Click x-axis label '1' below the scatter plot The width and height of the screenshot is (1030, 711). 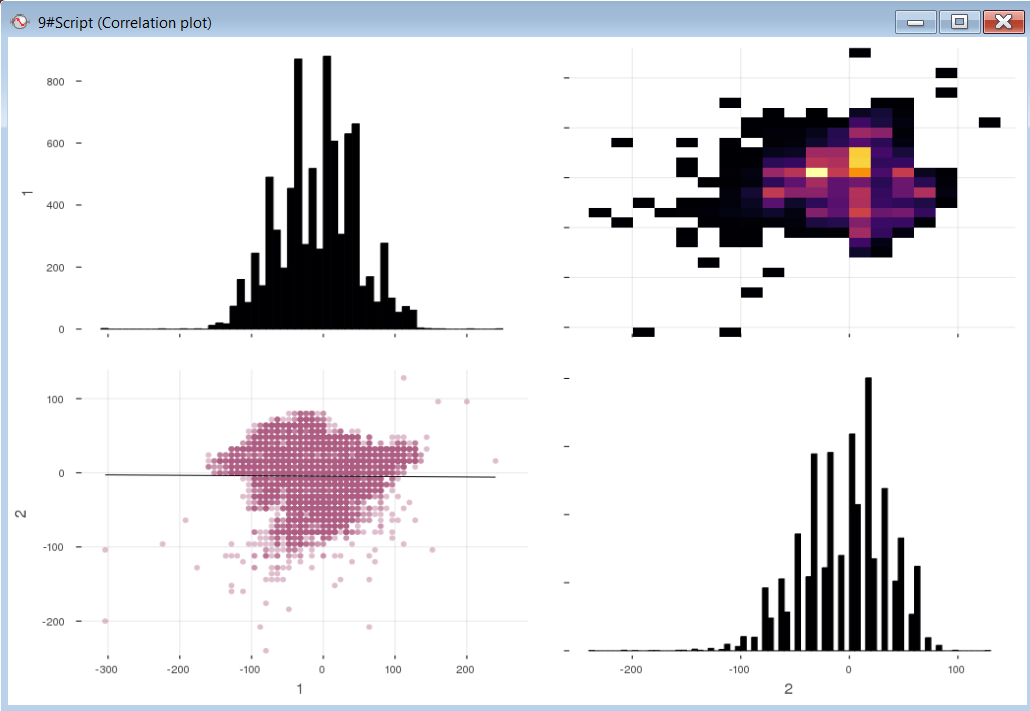click(x=299, y=689)
